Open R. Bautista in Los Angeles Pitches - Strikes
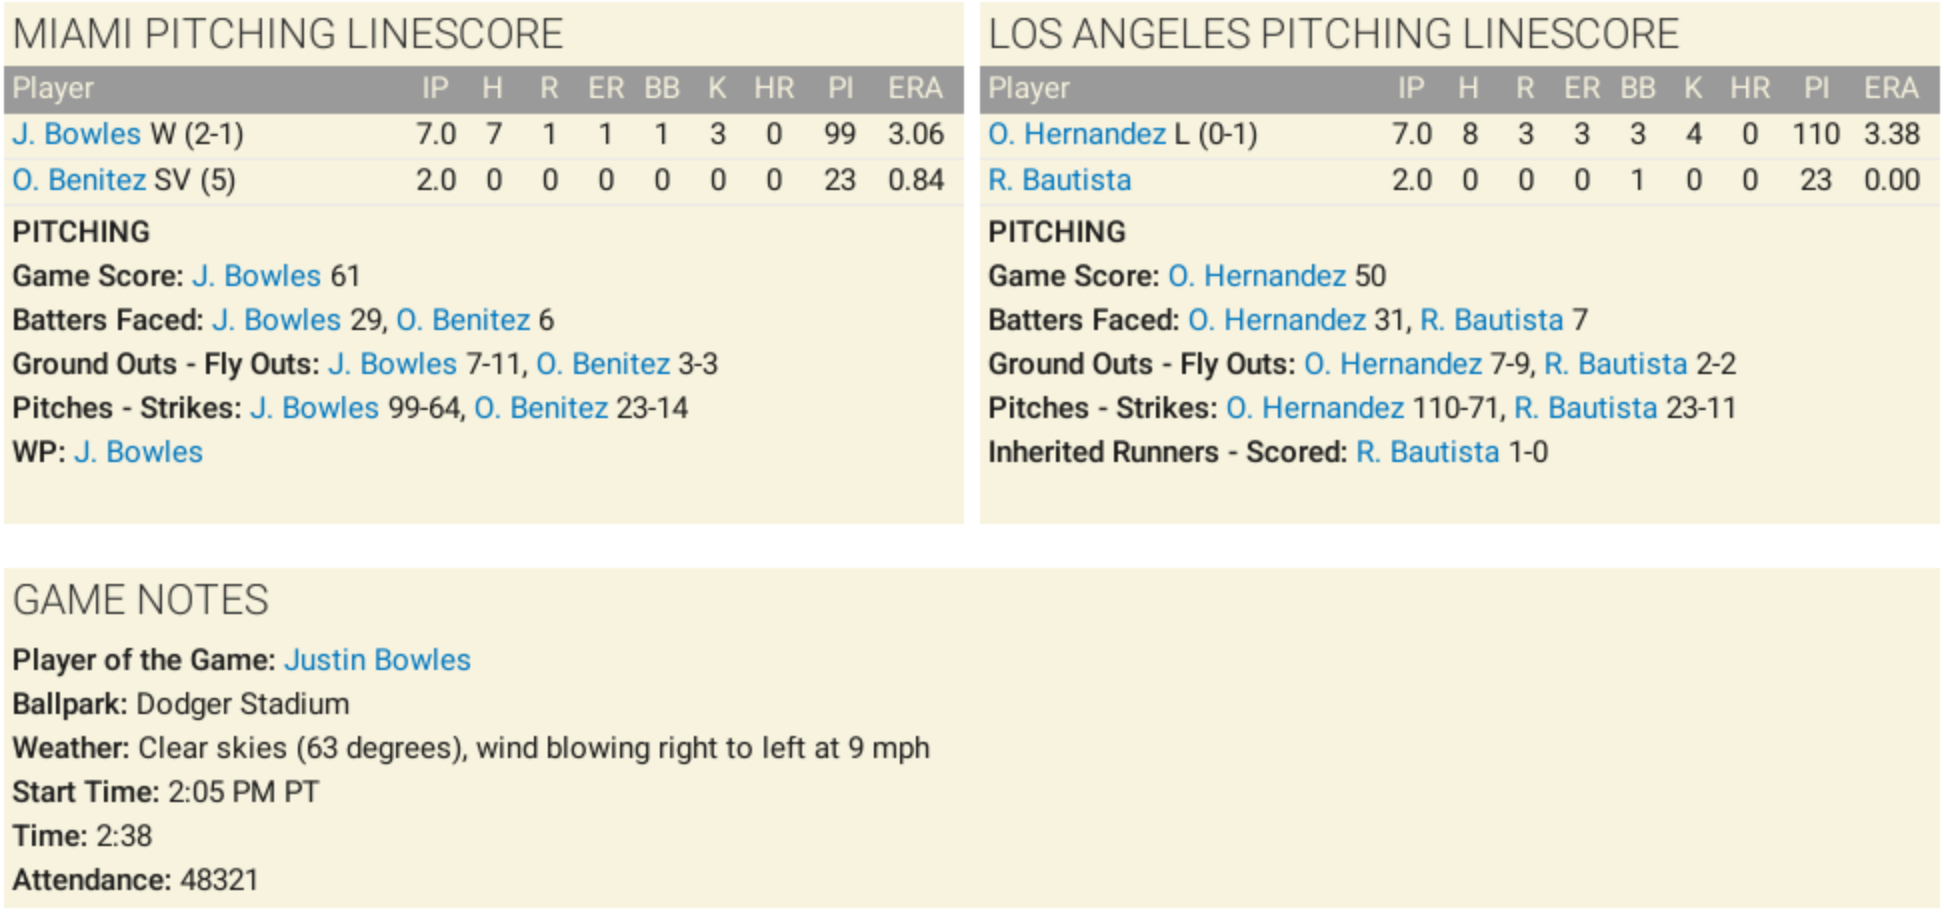 1585,408
